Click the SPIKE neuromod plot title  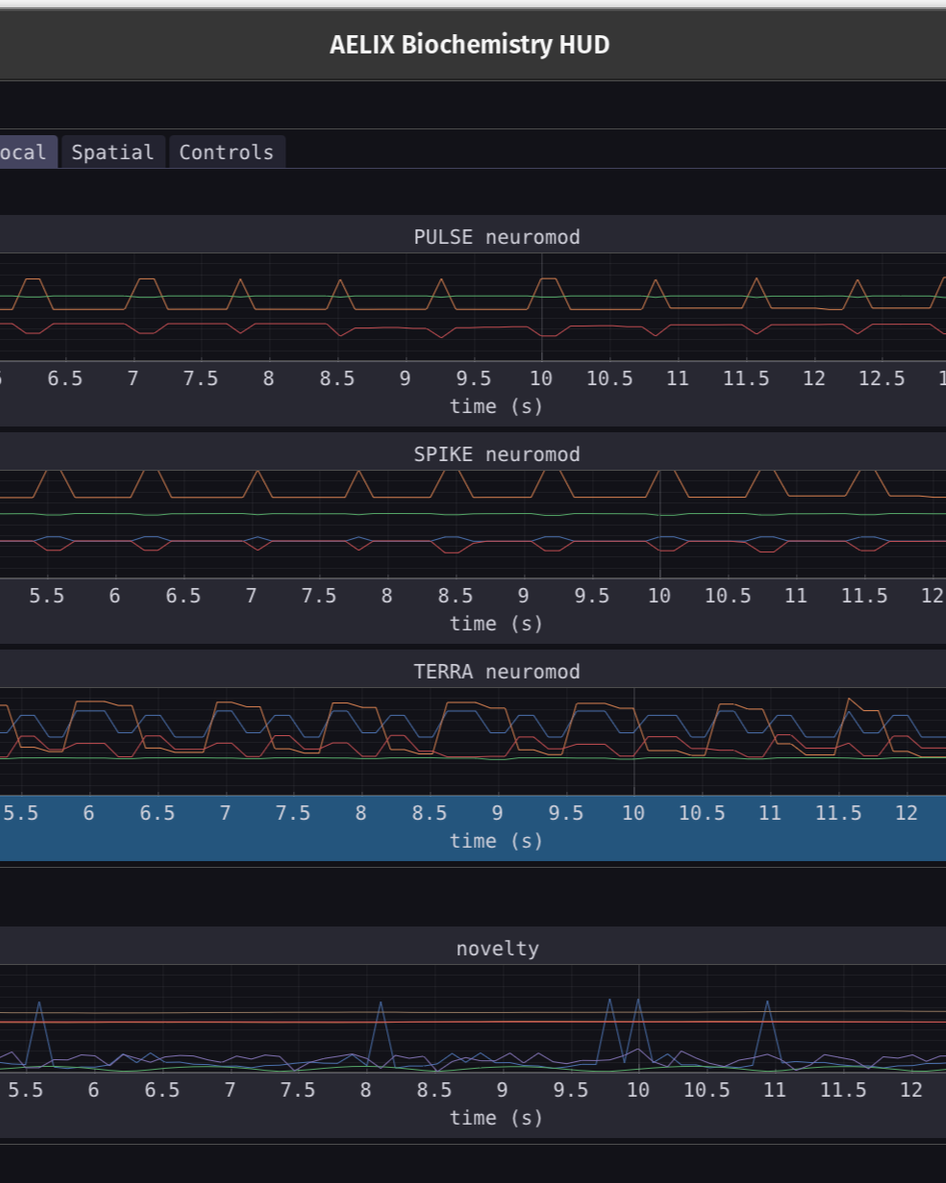496,454
